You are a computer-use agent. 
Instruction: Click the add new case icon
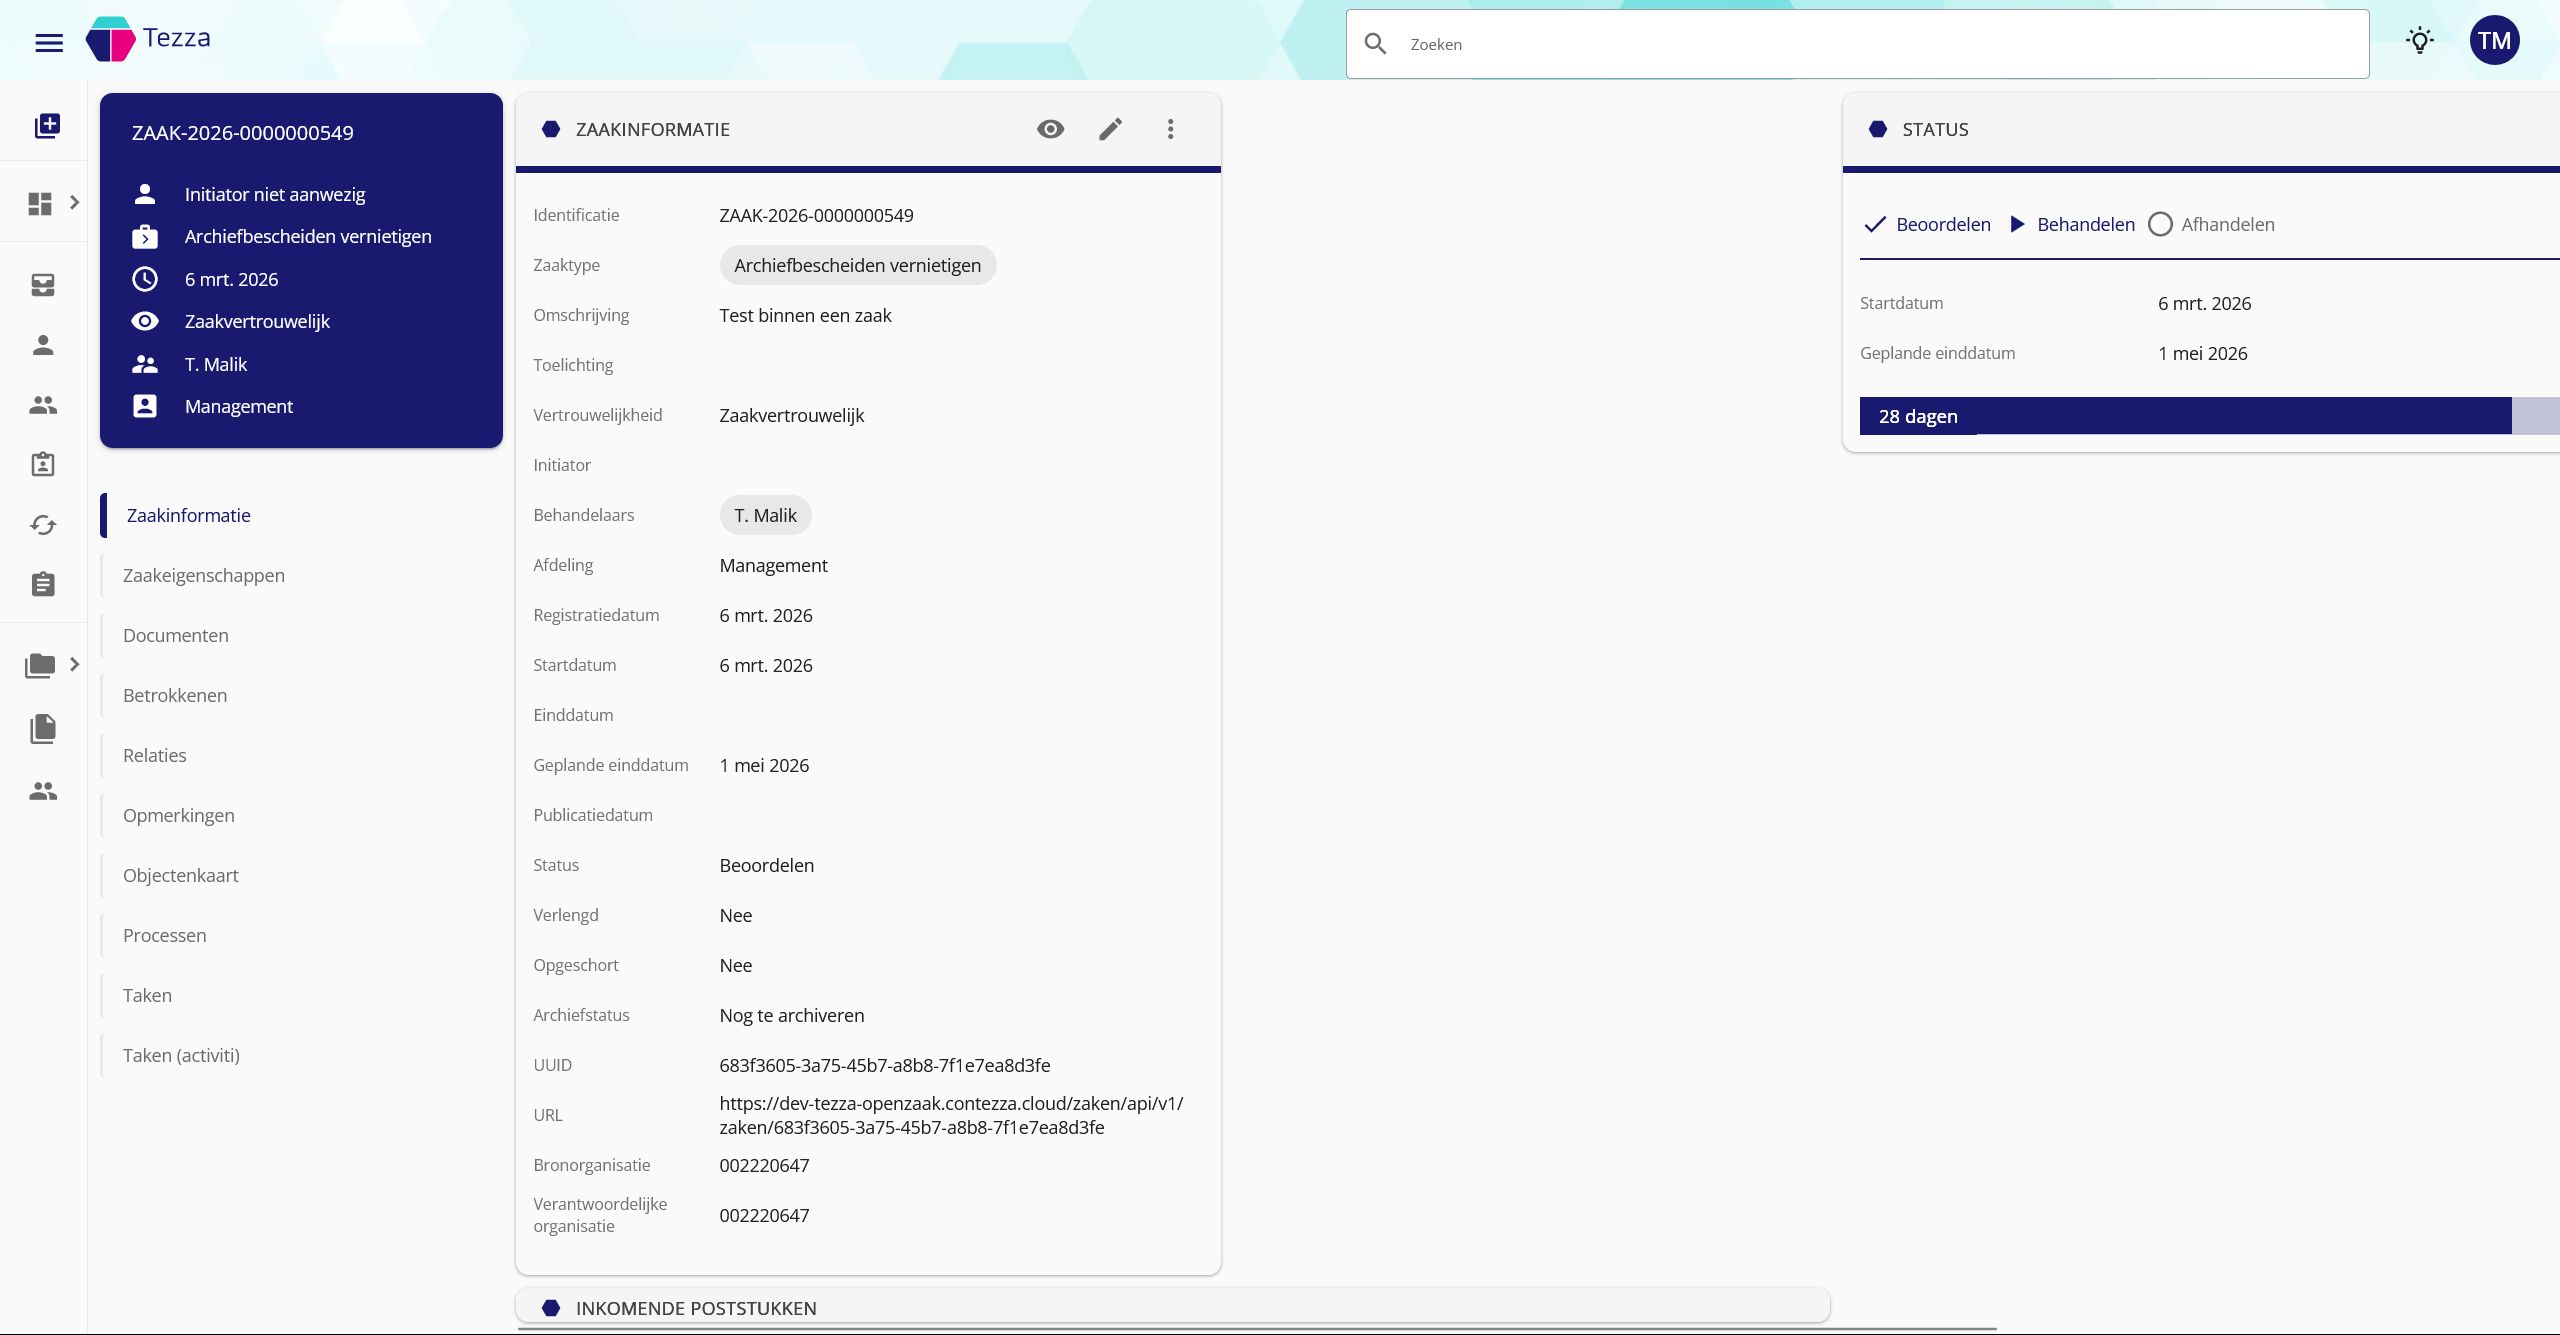pyautogui.click(x=47, y=126)
